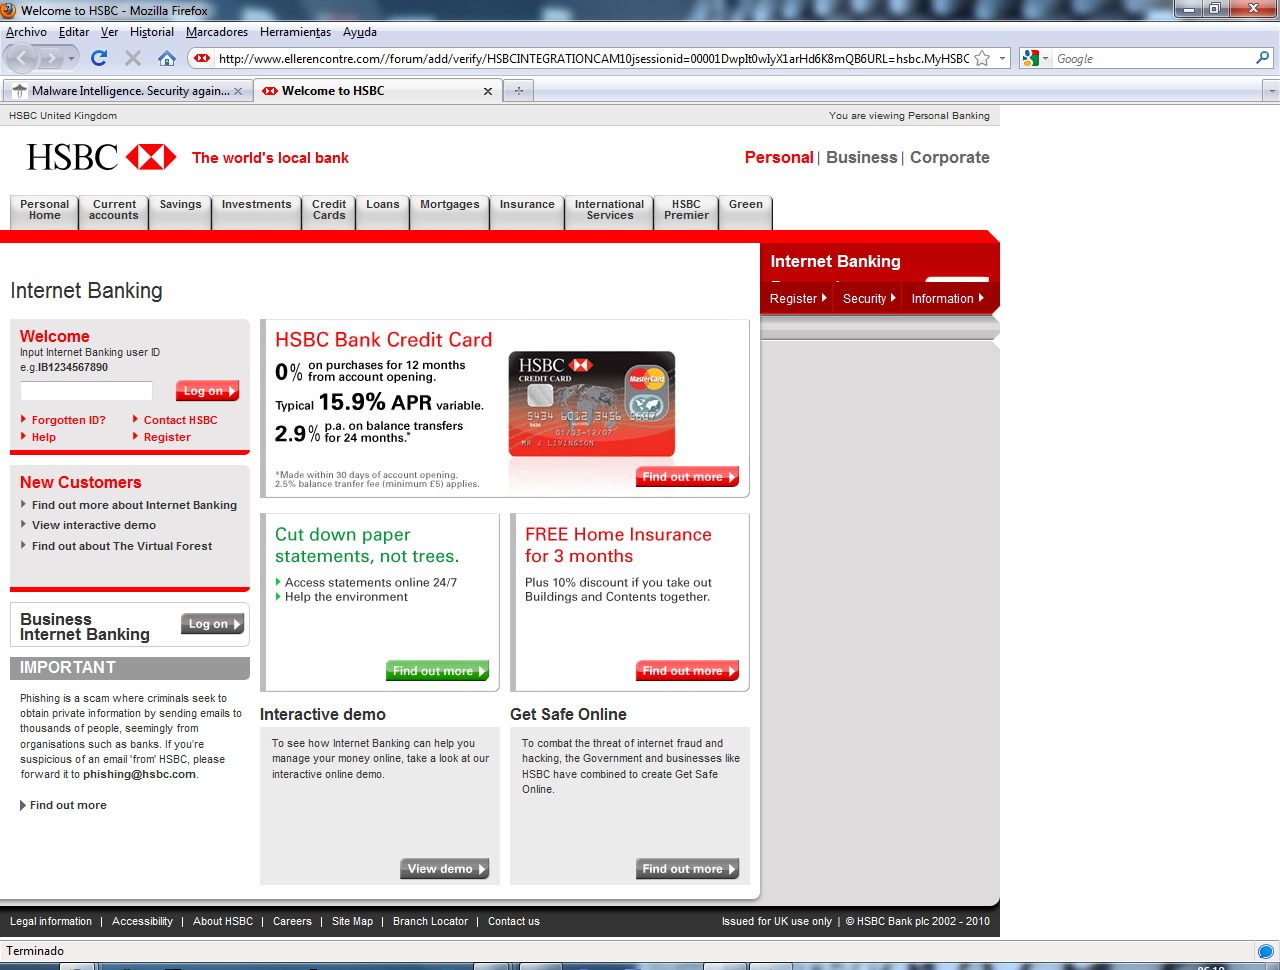Click Find out more on the credit card offer

[x=688, y=477]
